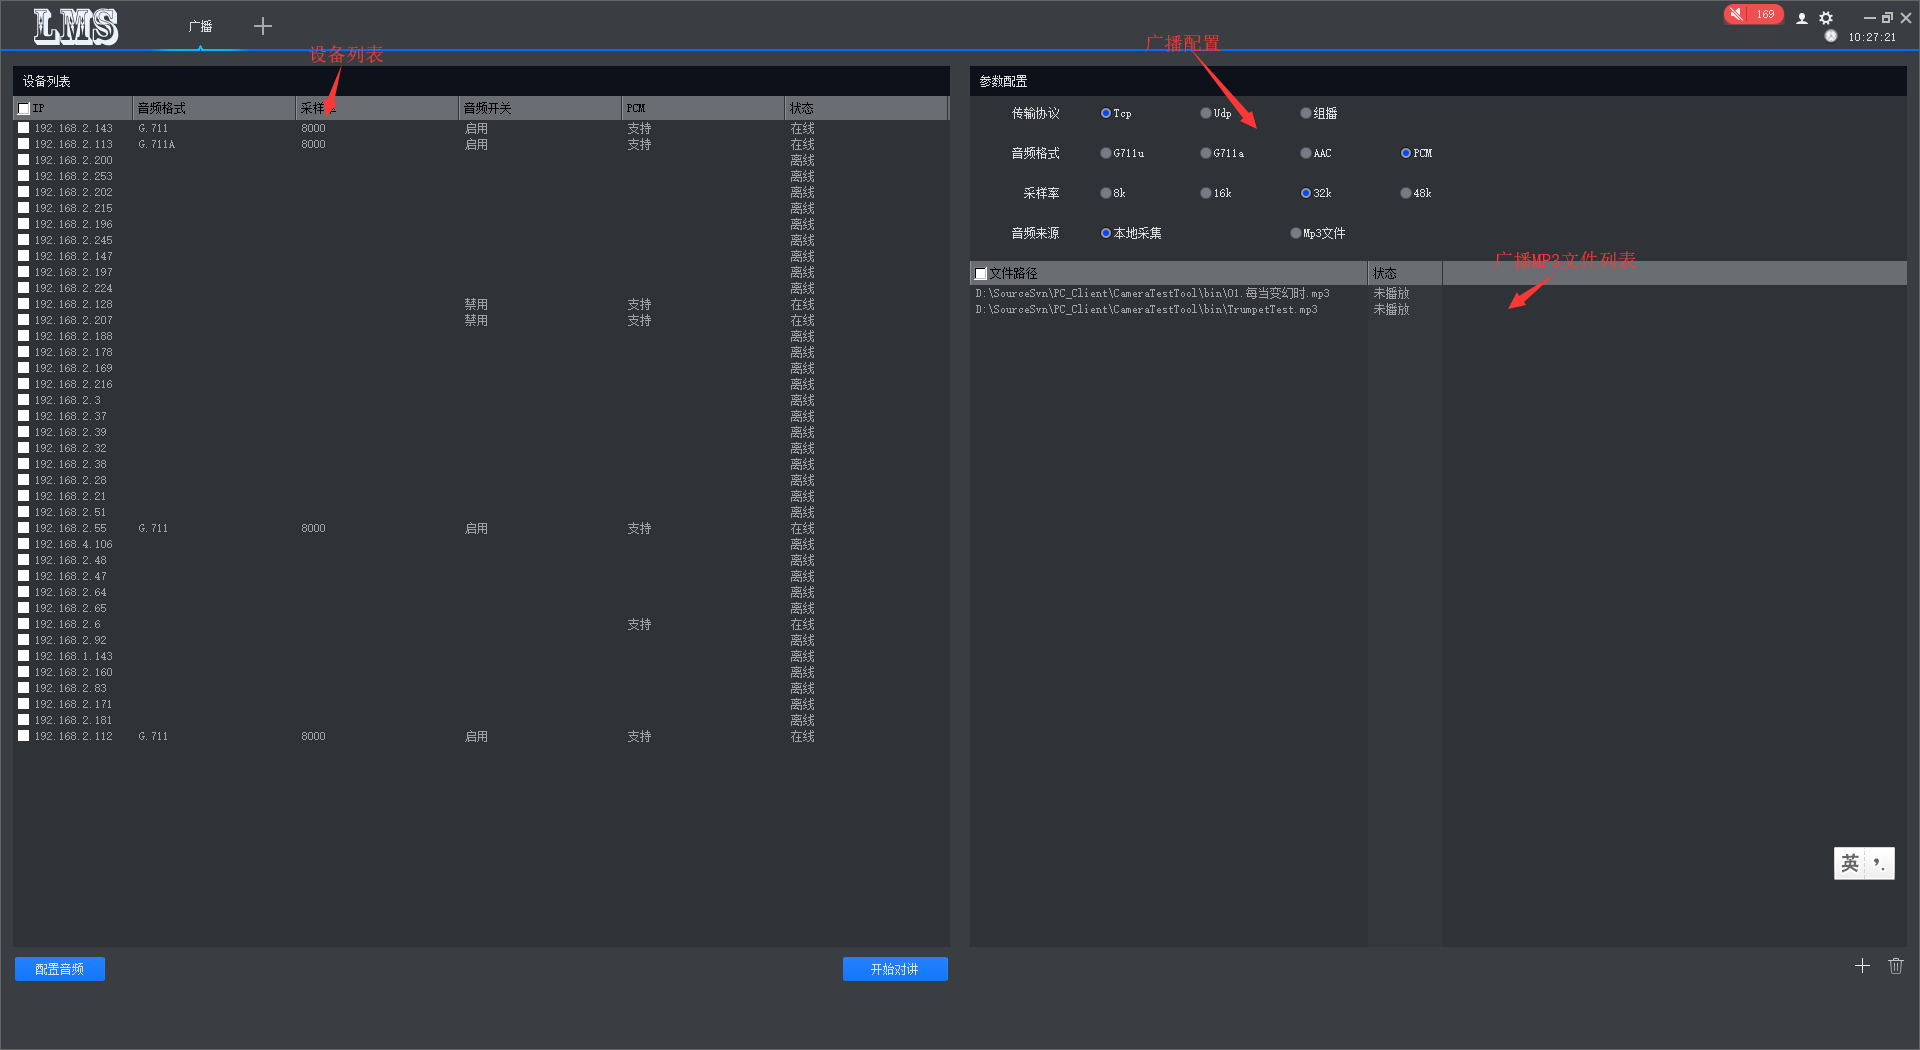Click the 开始对讲 button
Screen dimensions: 1920x1050
pos(895,969)
